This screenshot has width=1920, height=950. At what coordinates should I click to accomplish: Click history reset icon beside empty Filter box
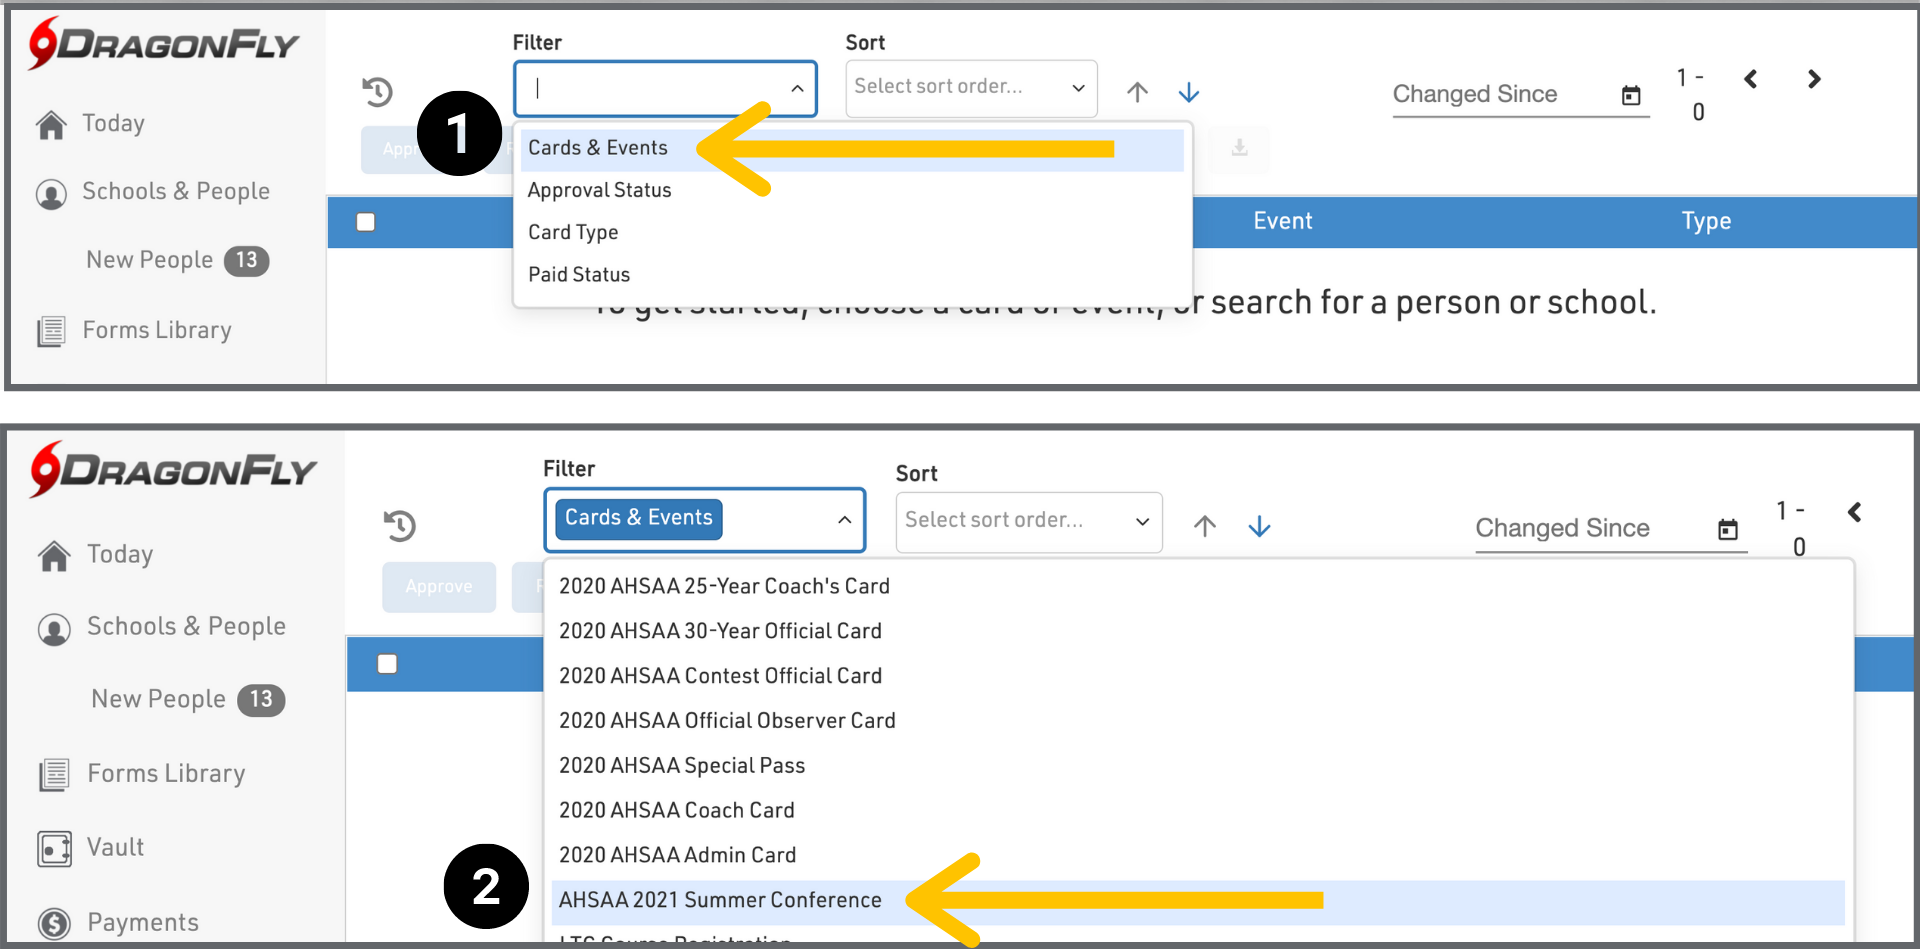[x=378, y=92]
